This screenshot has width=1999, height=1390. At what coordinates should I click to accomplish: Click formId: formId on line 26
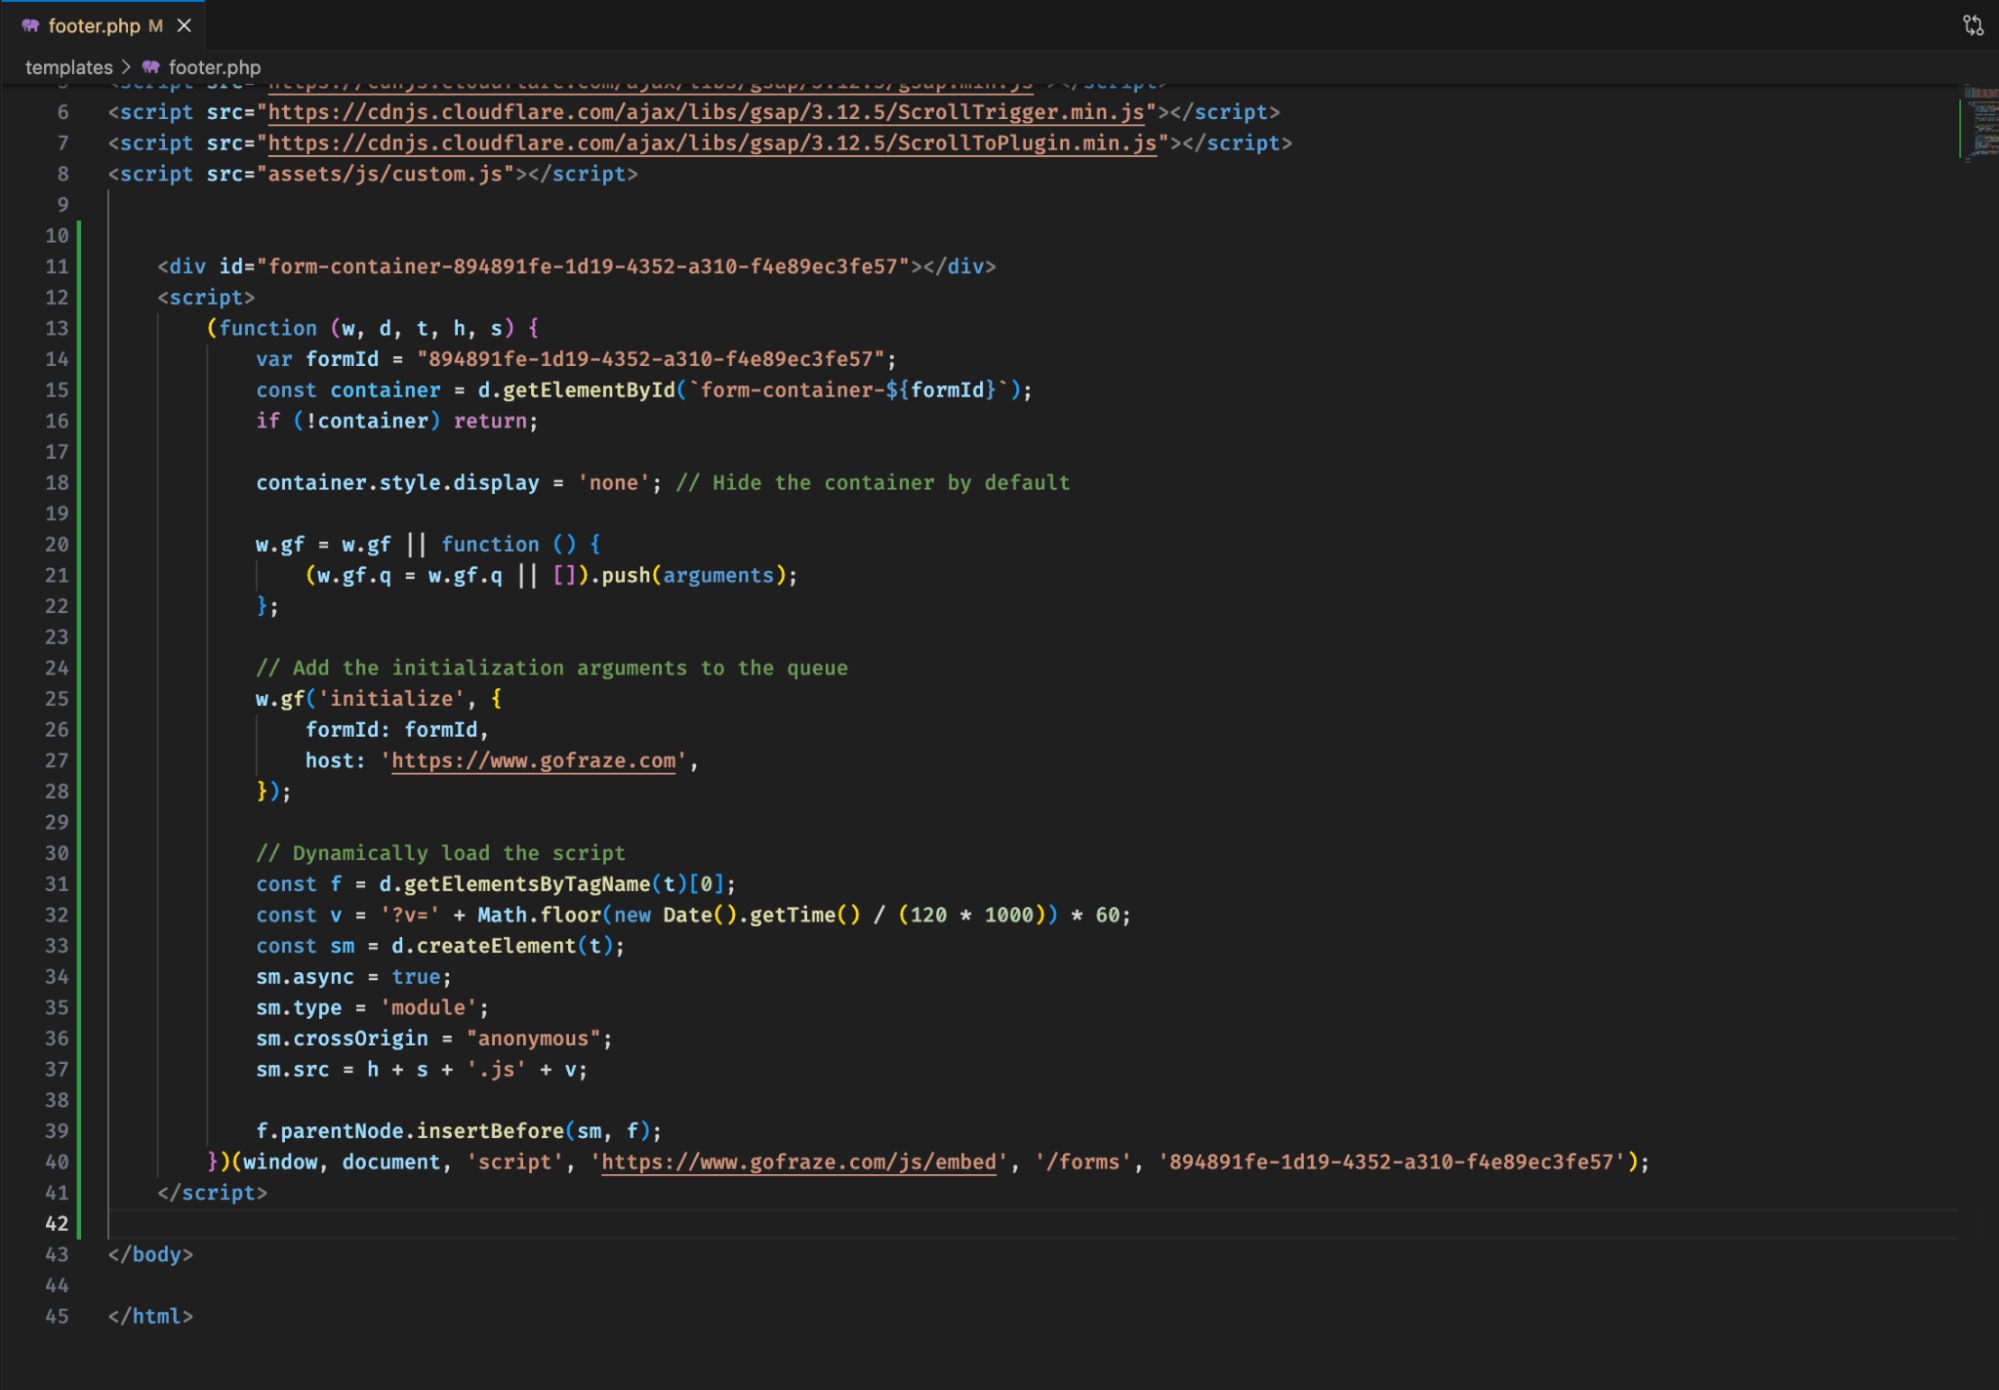(x=396, y=730)
